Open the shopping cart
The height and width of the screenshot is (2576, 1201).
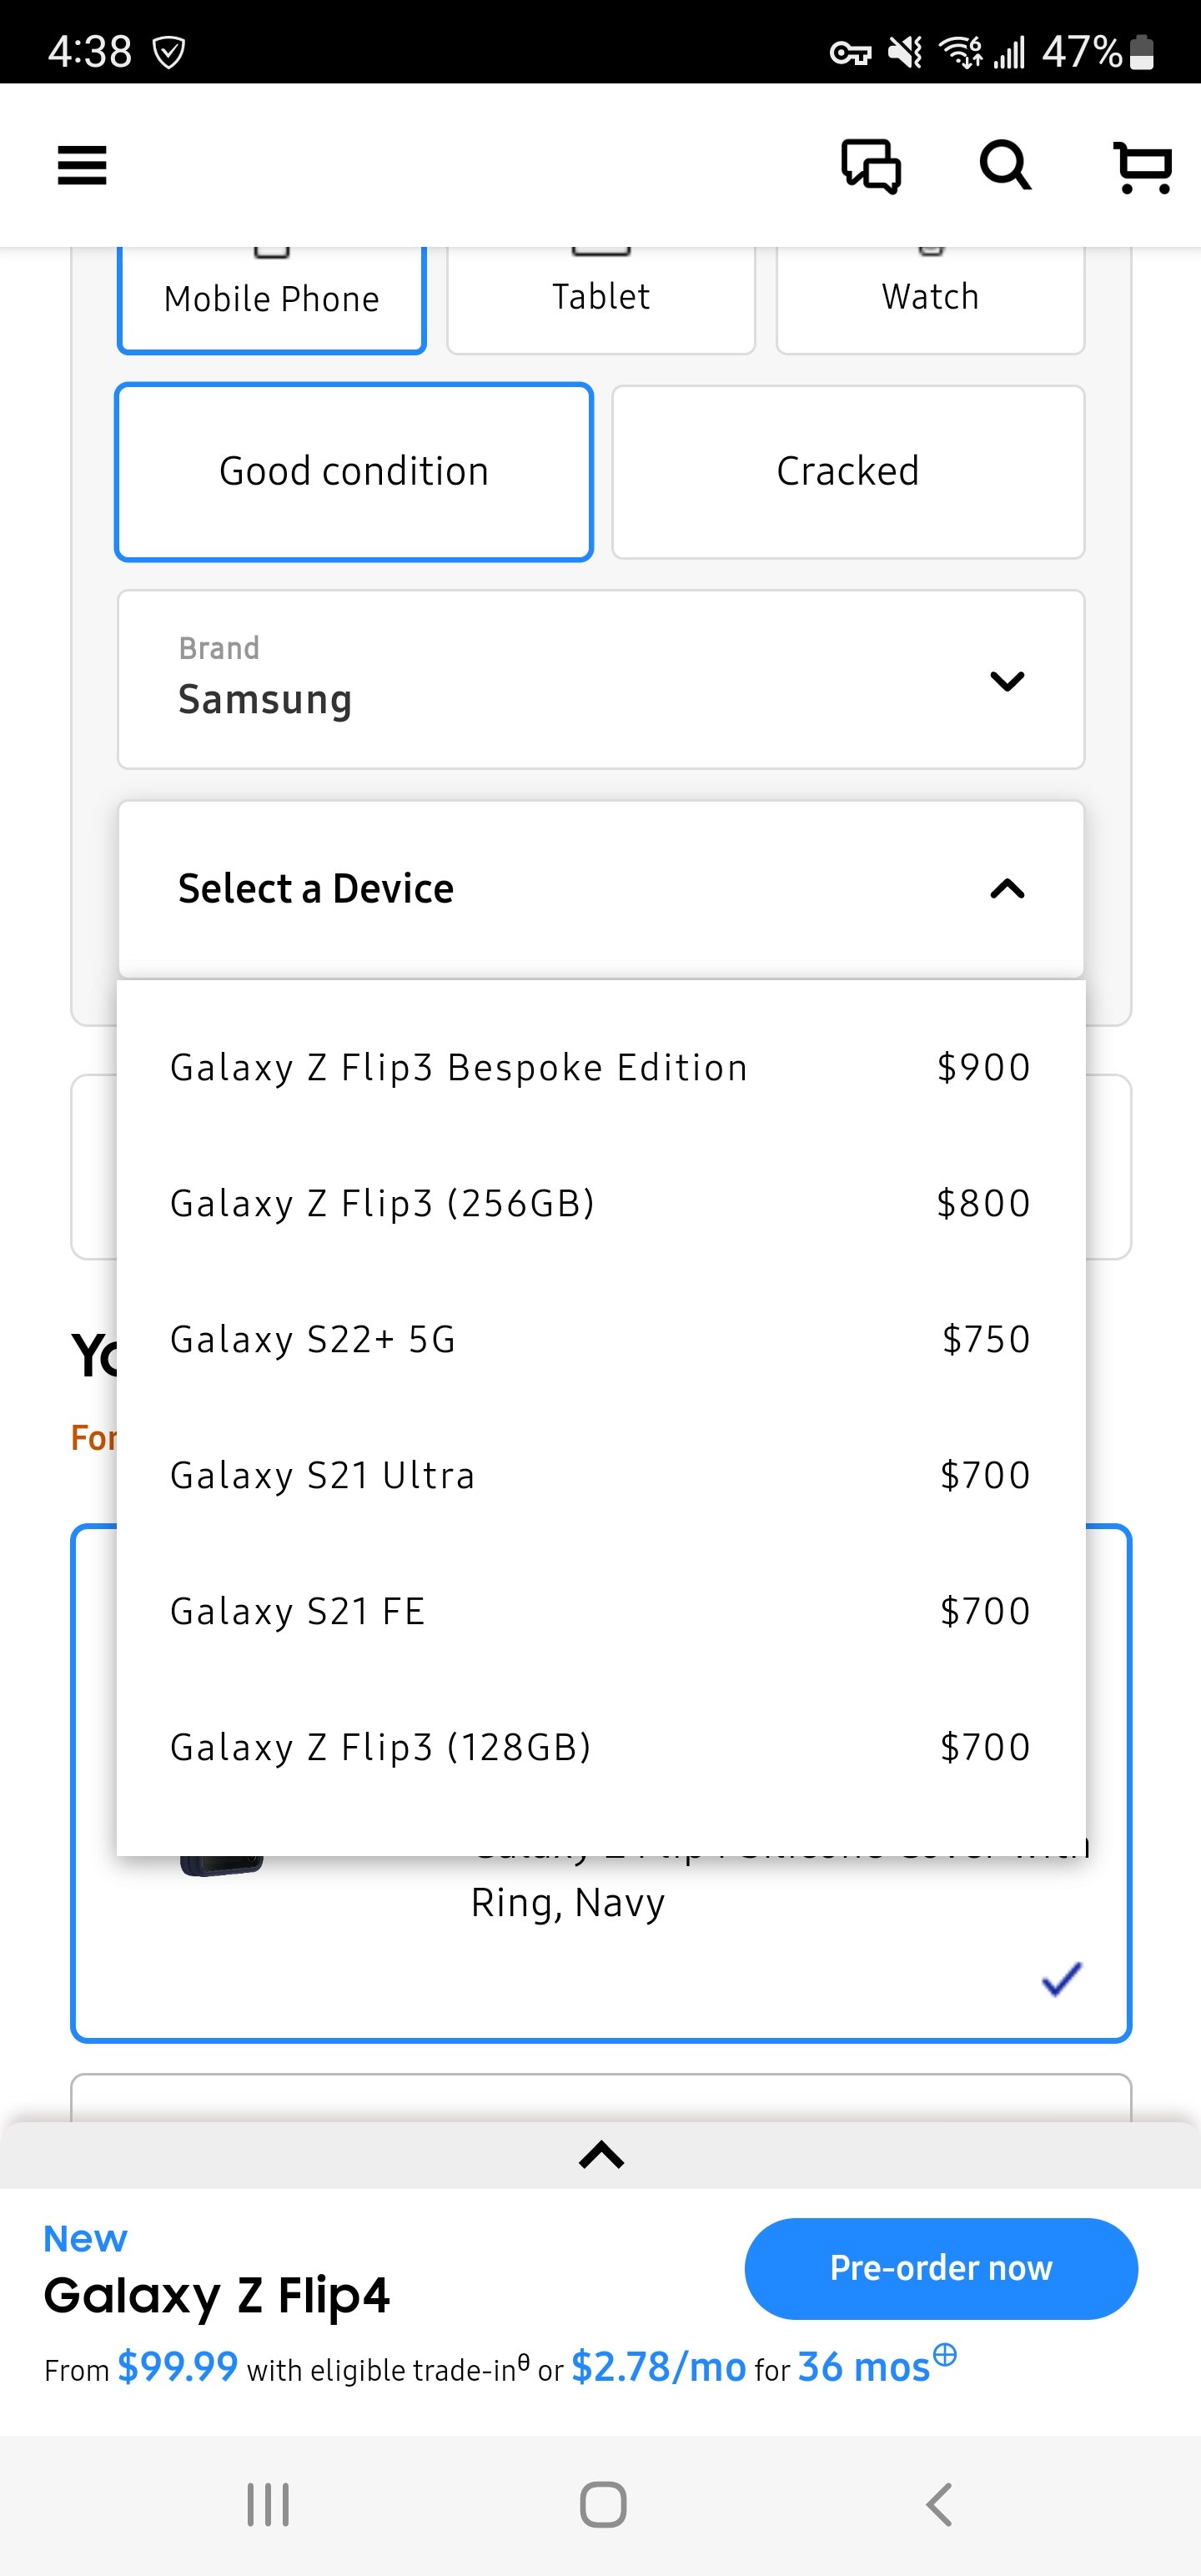pyautogui.click(x=1142, y=166)
